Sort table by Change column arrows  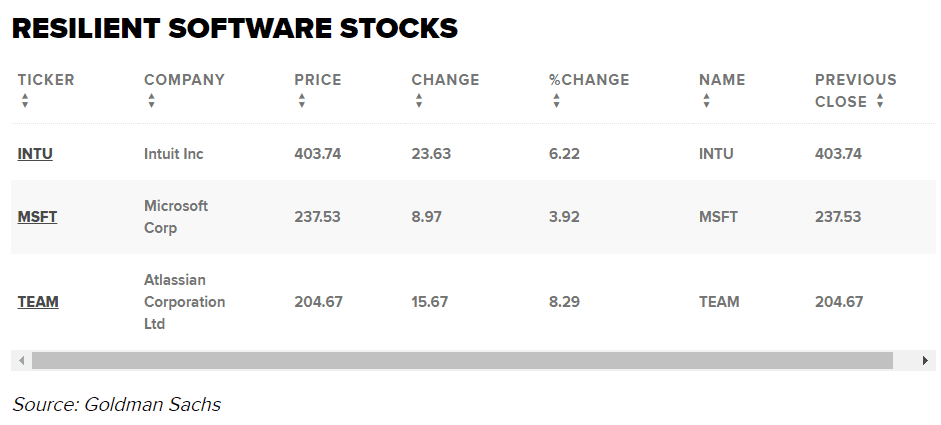coord(418,101)
